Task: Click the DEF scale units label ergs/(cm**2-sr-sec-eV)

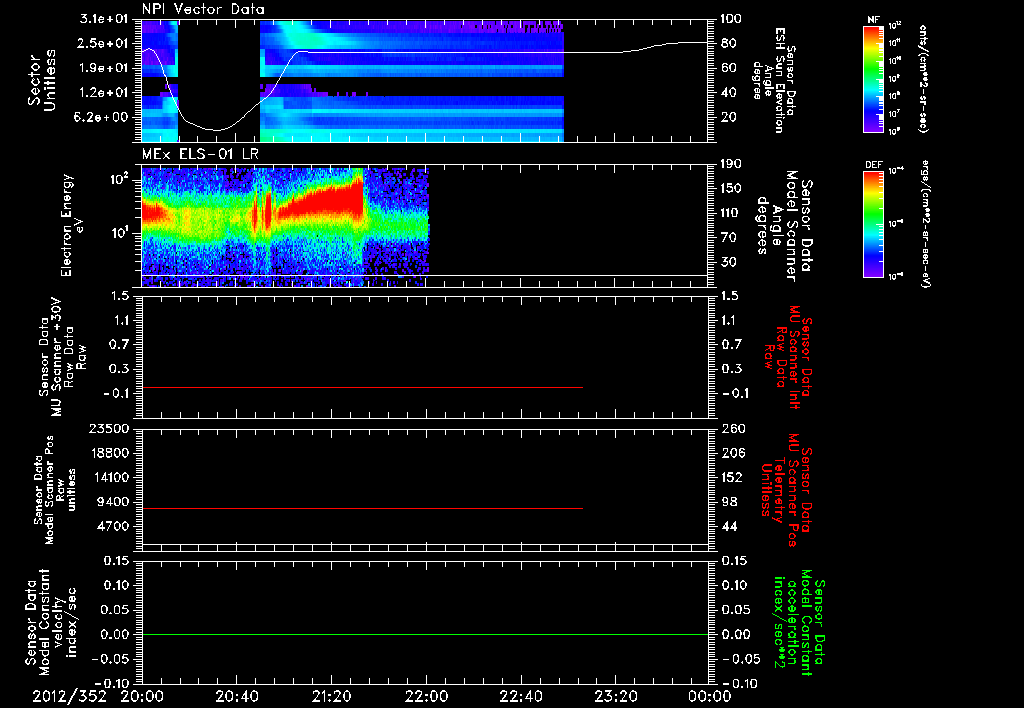Action: click(924, 223)
